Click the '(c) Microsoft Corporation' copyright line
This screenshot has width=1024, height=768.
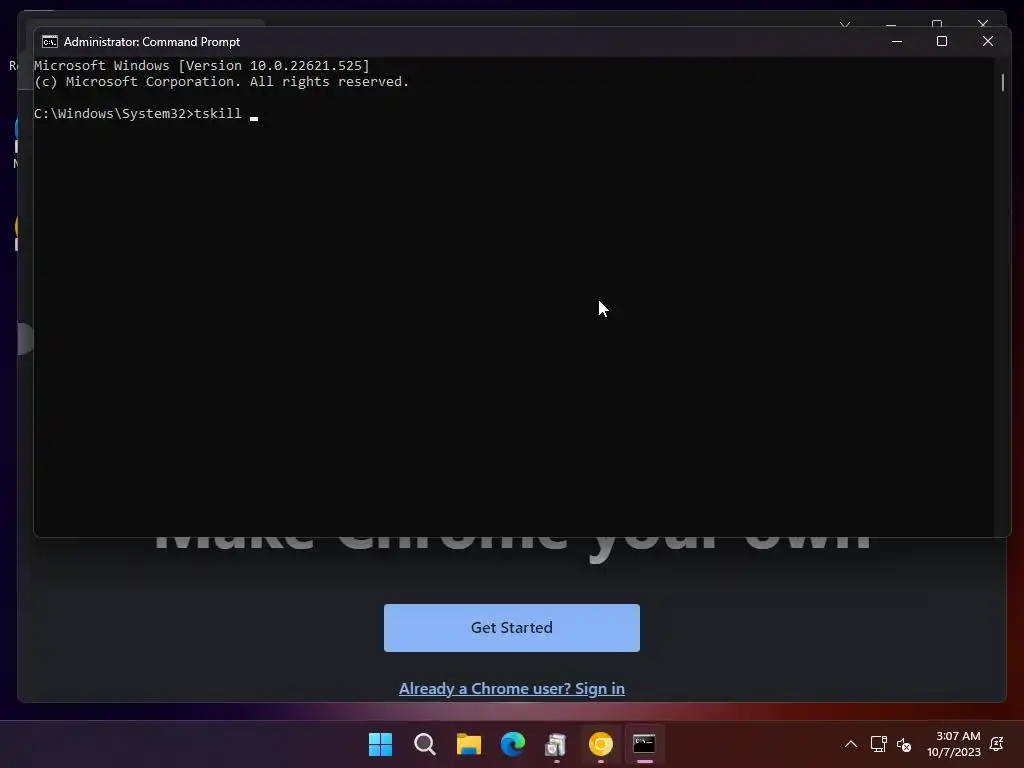click(221, 82)
